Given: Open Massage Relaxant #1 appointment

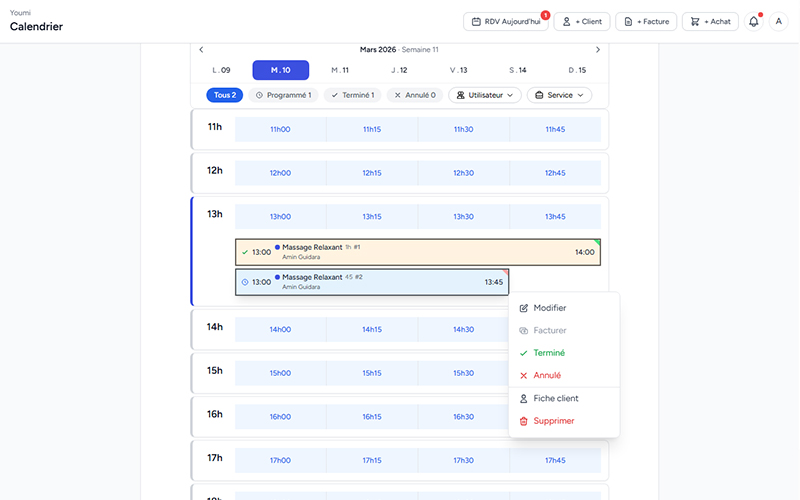Looking at the screenshot, I should (418, 252).
